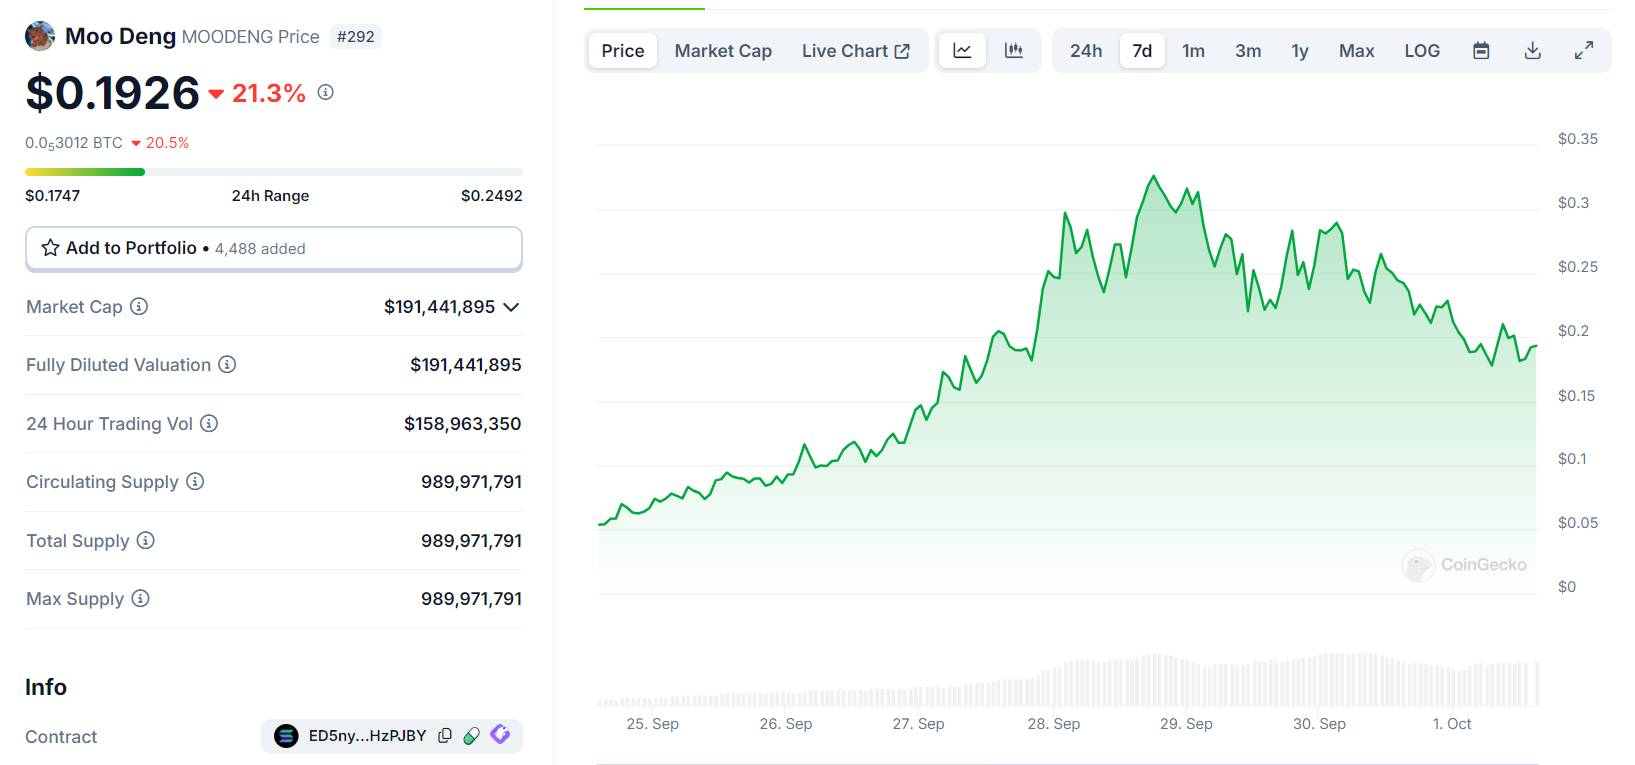
Task: Click the 989,971,791 Max Supply value
Action: tap(471, 599)
